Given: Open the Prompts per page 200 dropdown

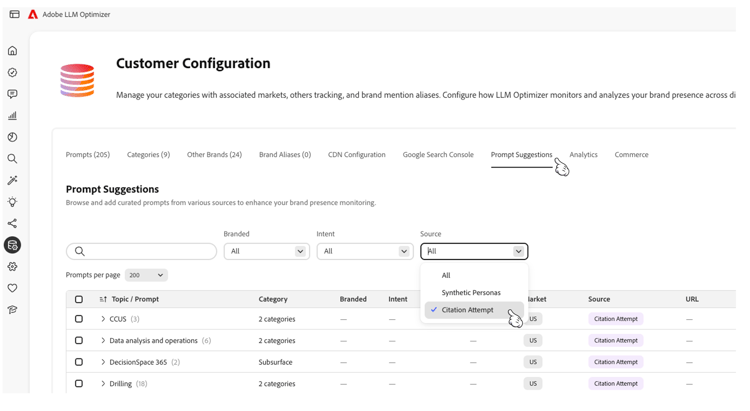Looking at the screenshot, I should click(146, 275).
